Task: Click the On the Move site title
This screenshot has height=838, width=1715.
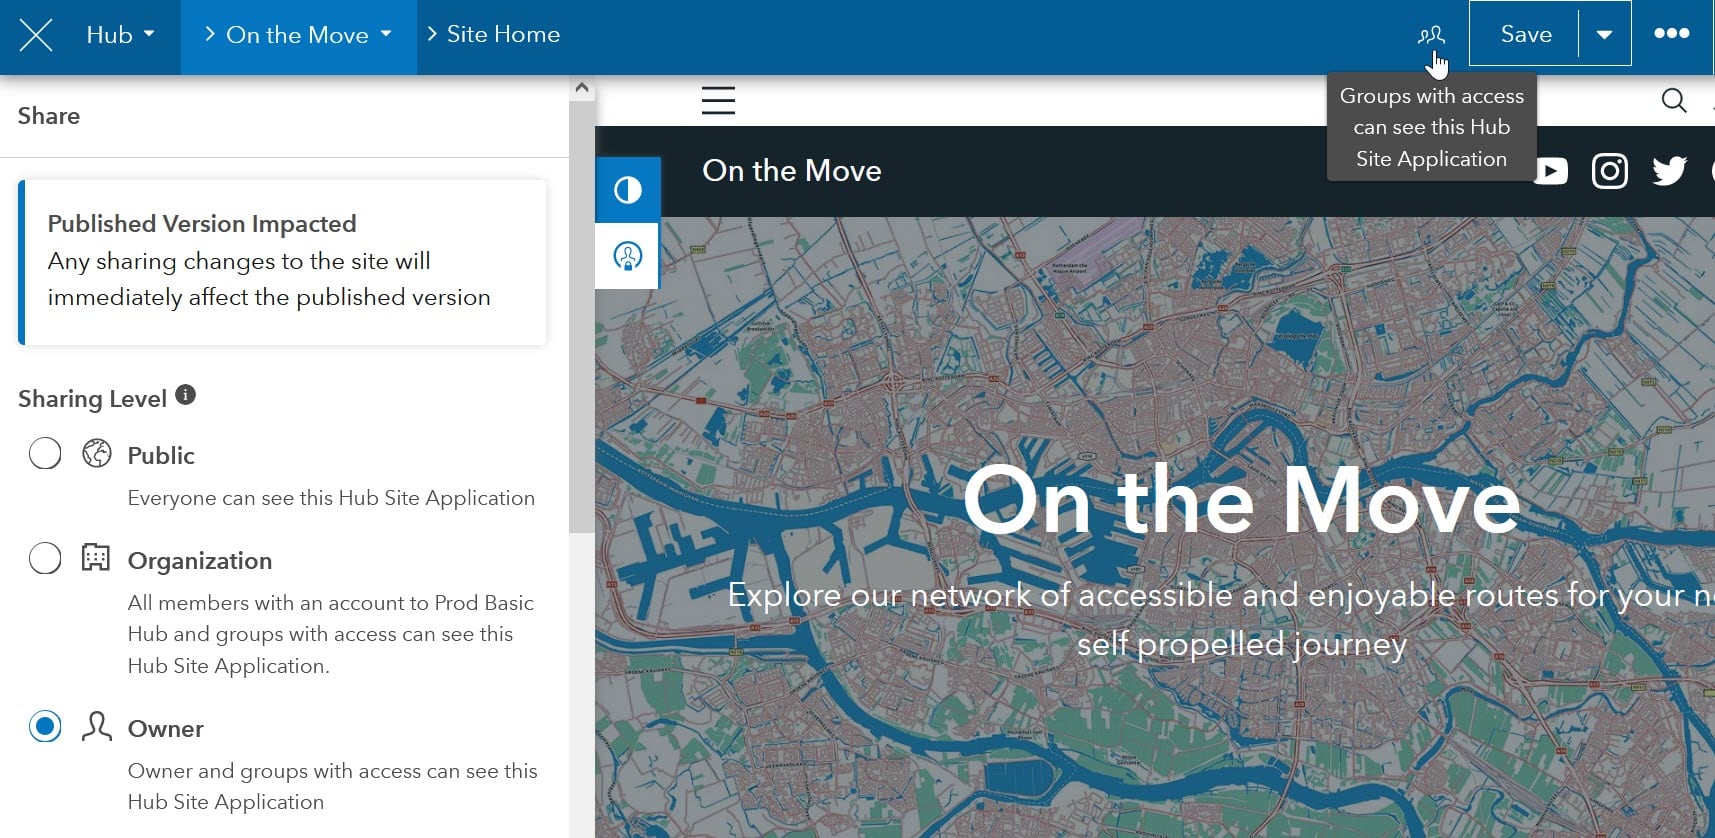Action: tap(792, 171)
